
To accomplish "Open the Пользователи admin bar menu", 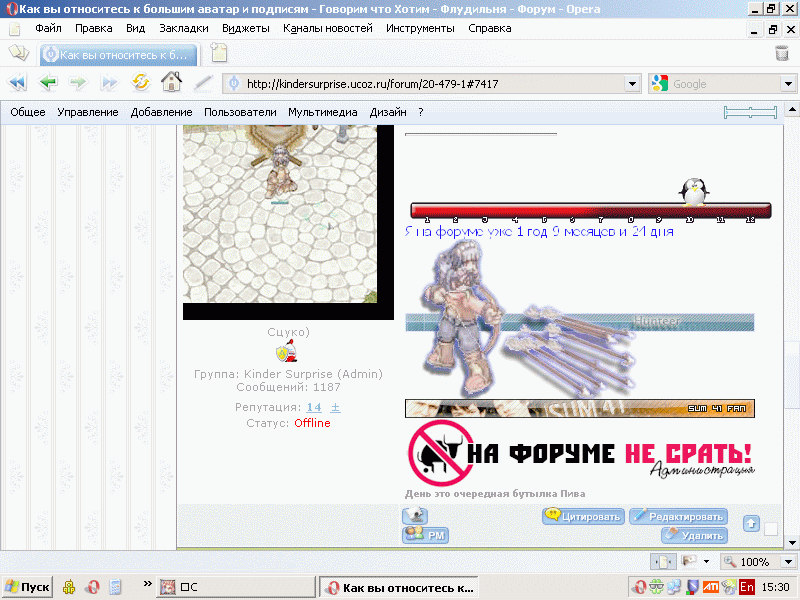I will 240,112.
